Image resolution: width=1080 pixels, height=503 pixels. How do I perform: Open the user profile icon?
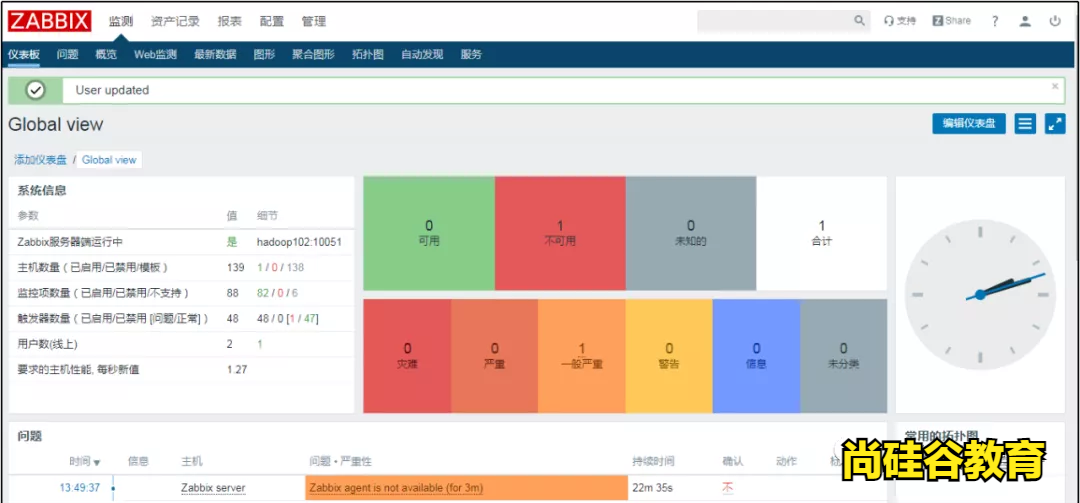(x=1025, y=21)
